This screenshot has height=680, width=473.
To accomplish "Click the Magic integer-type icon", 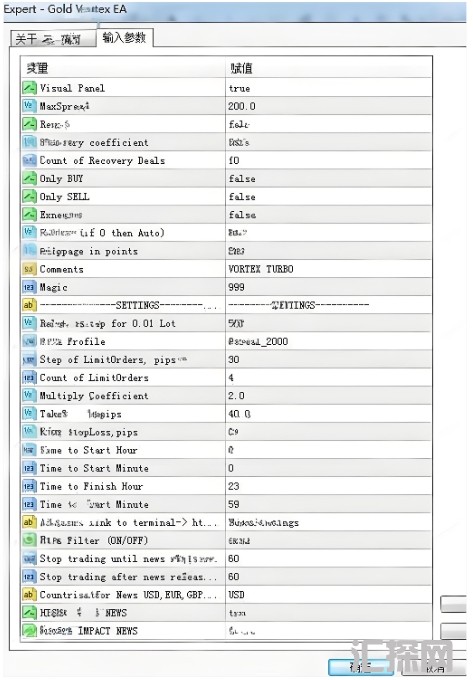I will [29, 287].
